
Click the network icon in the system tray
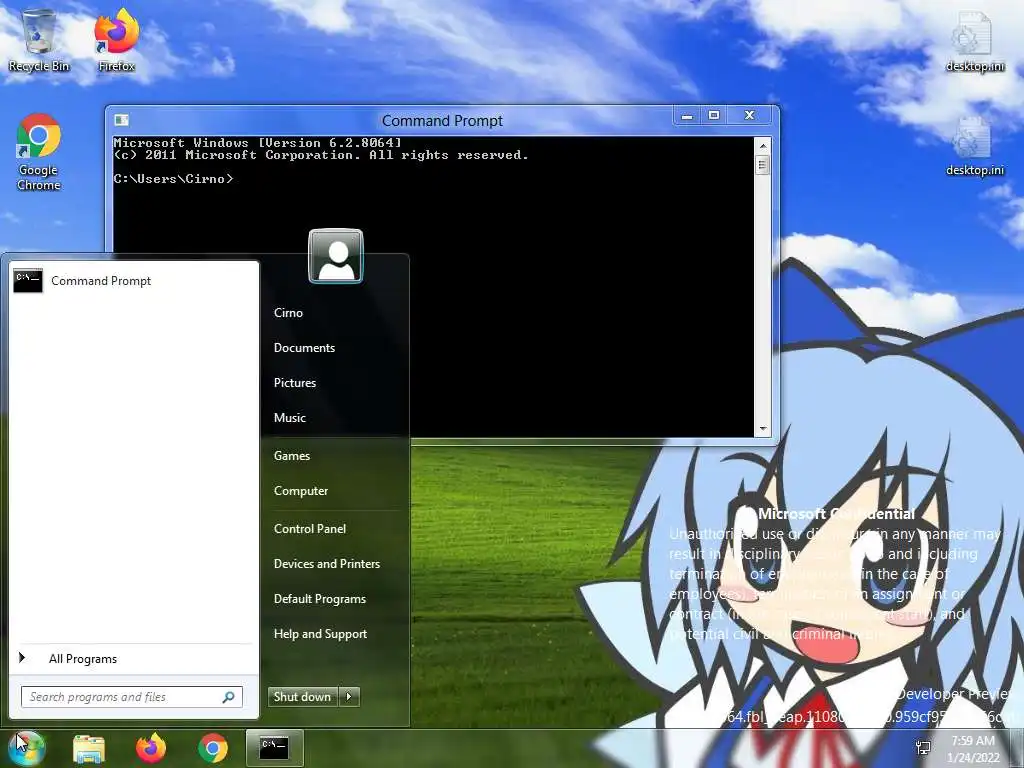(923, 748)
